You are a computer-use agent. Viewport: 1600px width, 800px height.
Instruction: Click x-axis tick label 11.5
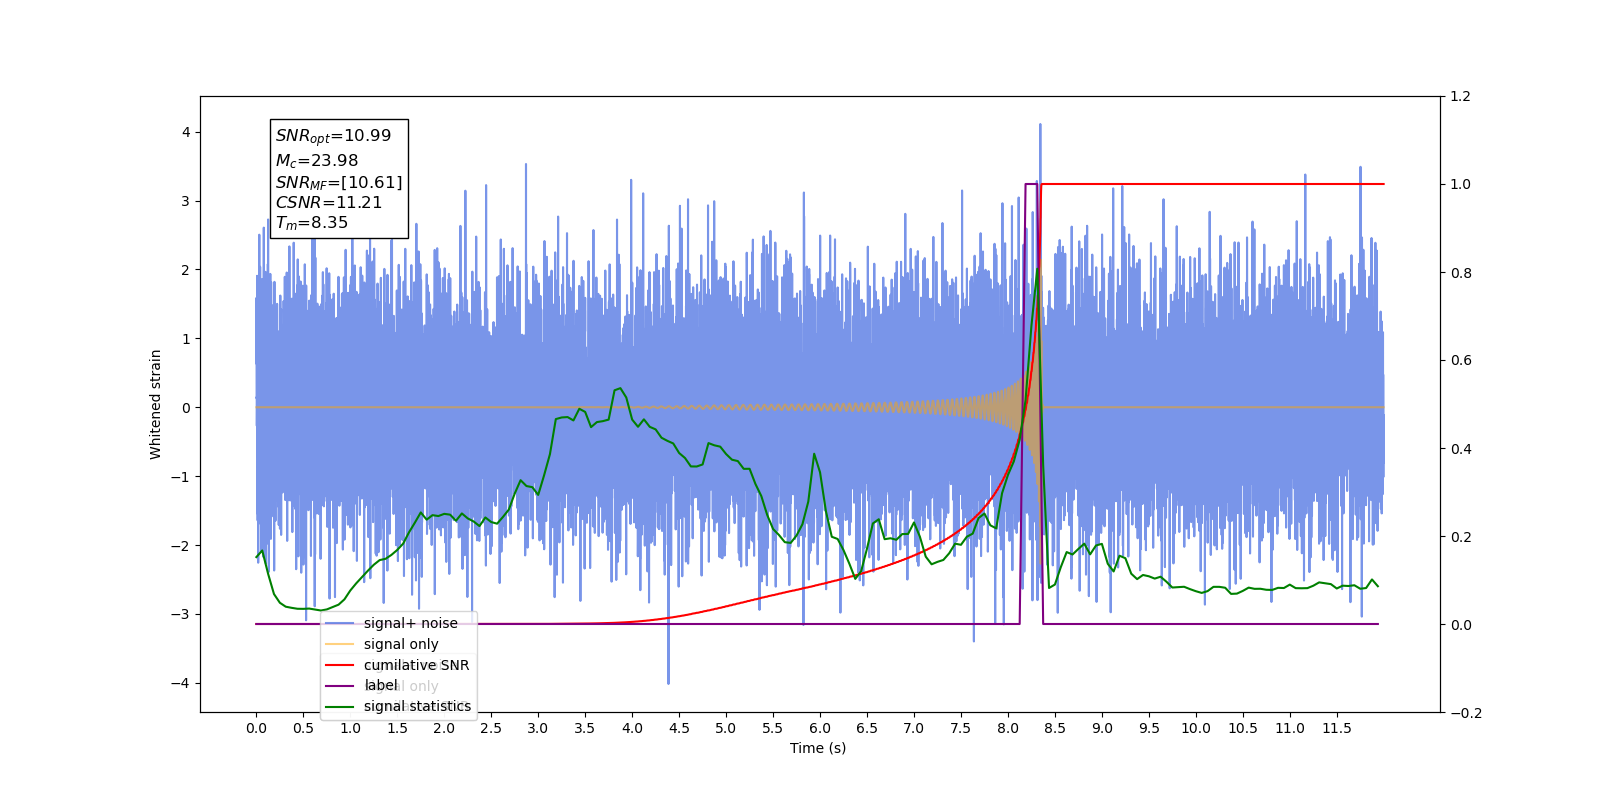(1337, 728)
